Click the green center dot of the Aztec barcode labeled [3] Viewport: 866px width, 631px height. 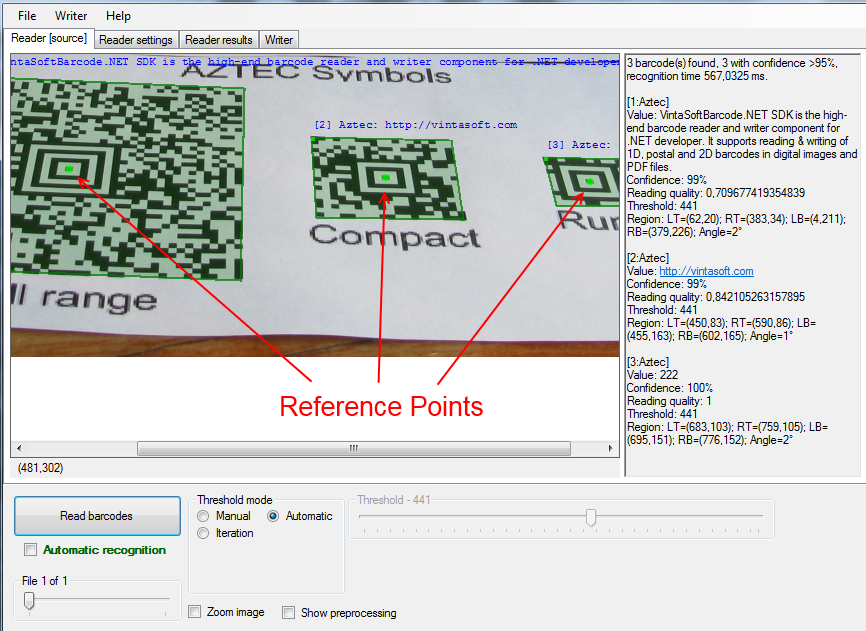[590, 181]
